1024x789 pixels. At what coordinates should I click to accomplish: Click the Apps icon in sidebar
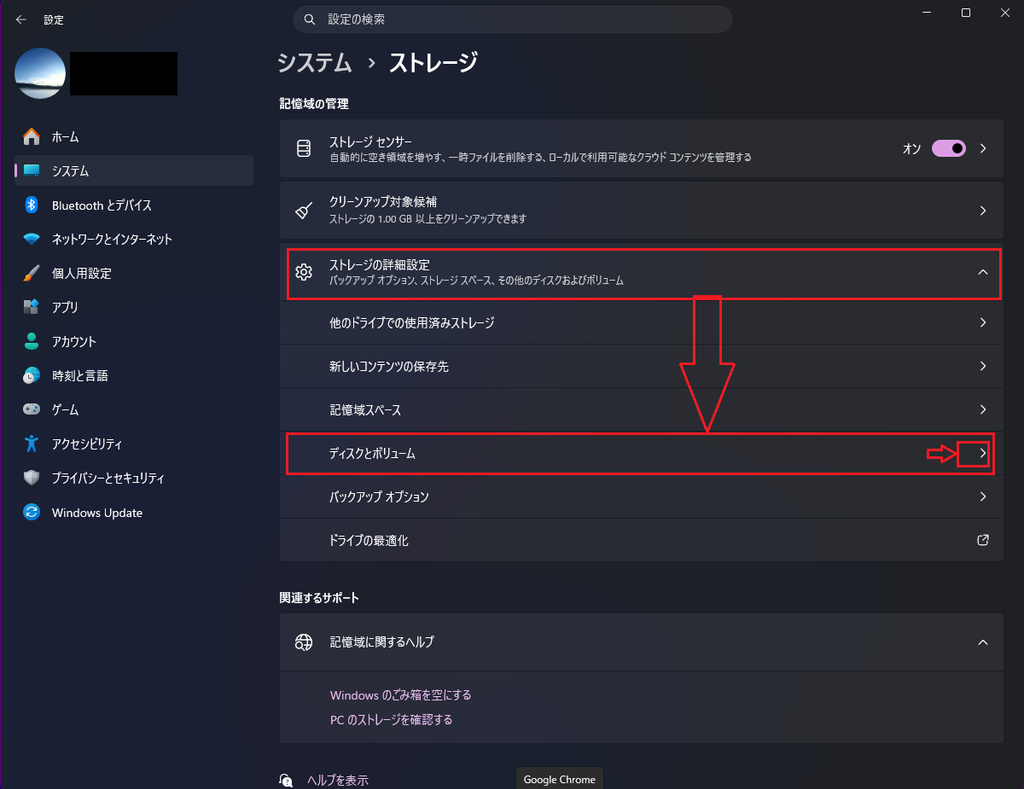tap(31, 307)
